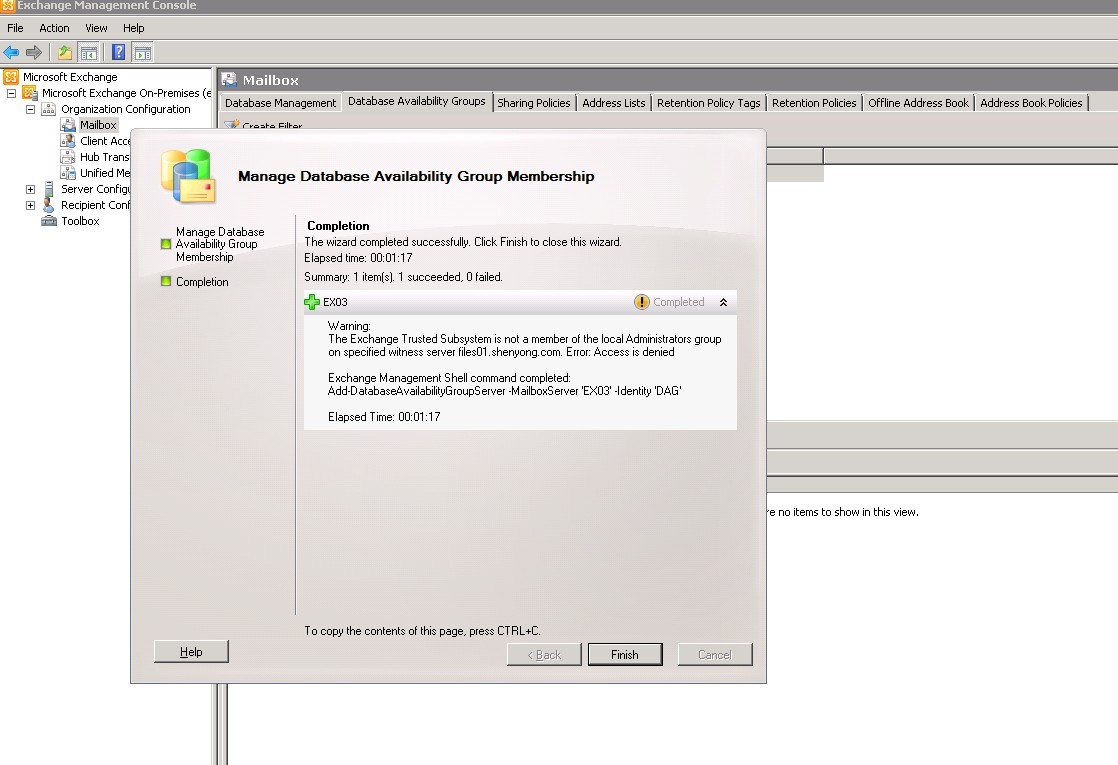
Task: Click the Microsoft Exchange On-Premises node icon
Action: (30, 93)
